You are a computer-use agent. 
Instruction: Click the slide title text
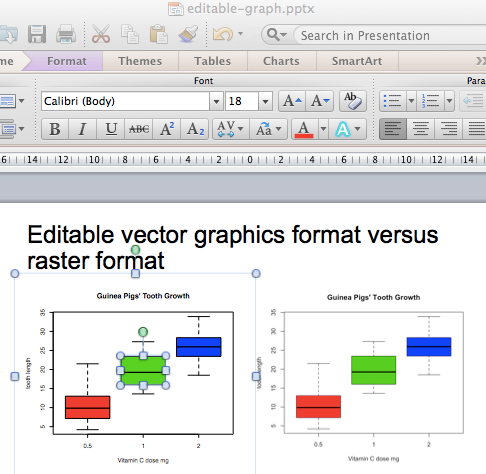(232, 247)
